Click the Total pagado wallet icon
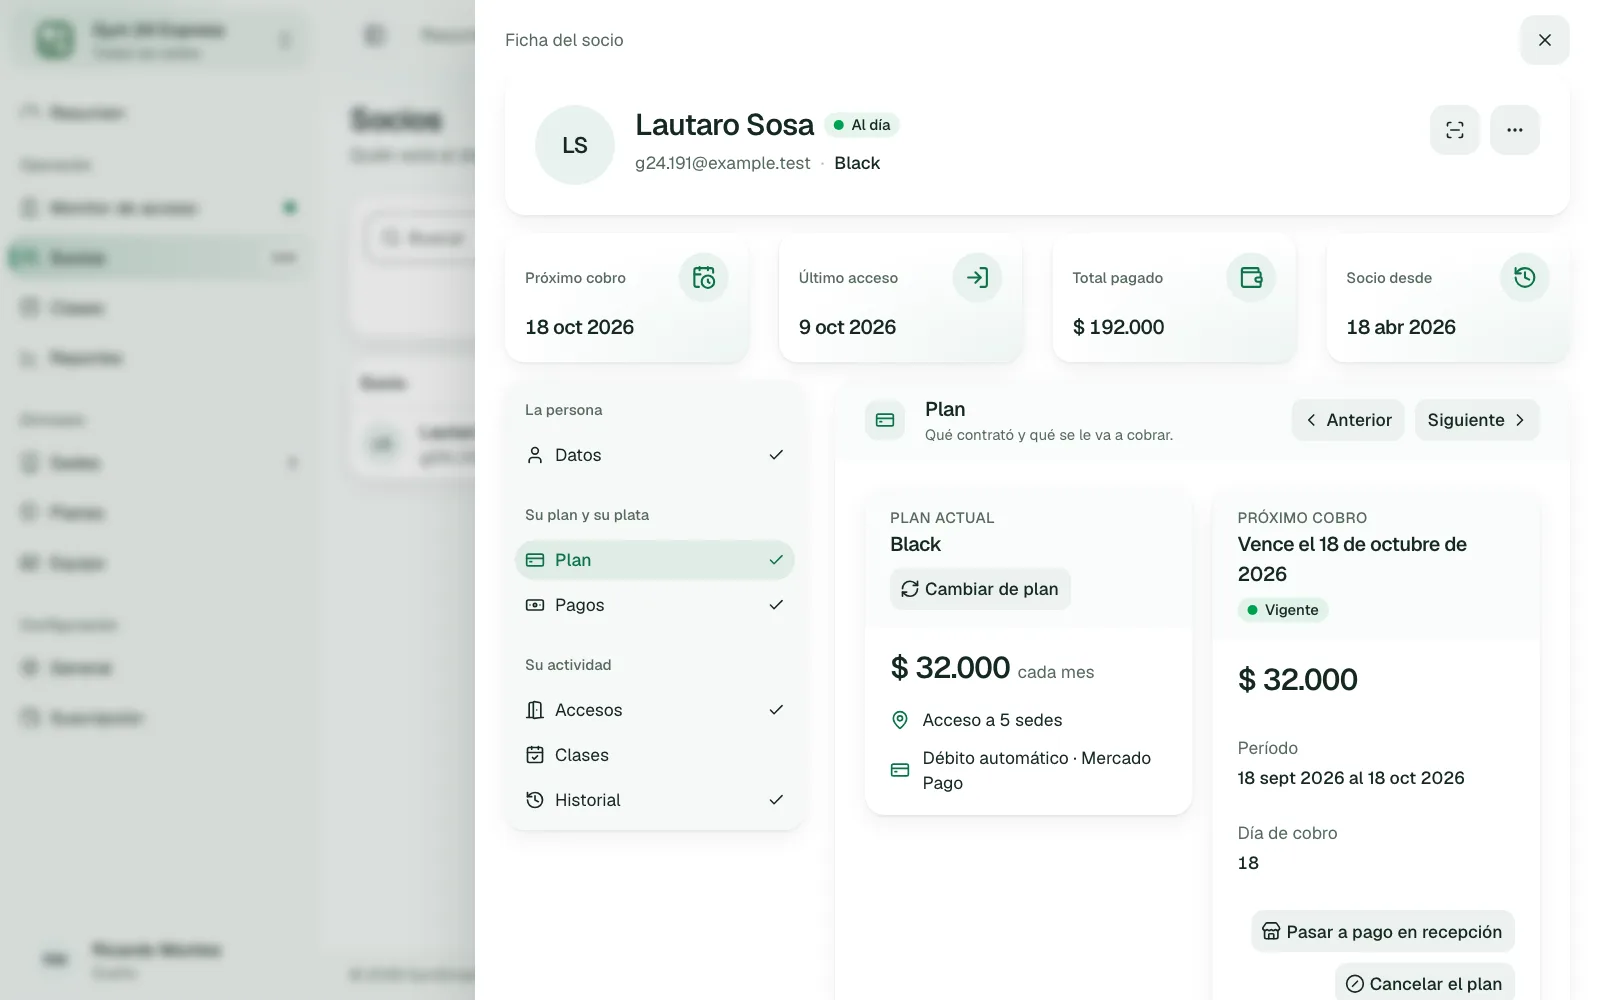 coord(1251,277)
